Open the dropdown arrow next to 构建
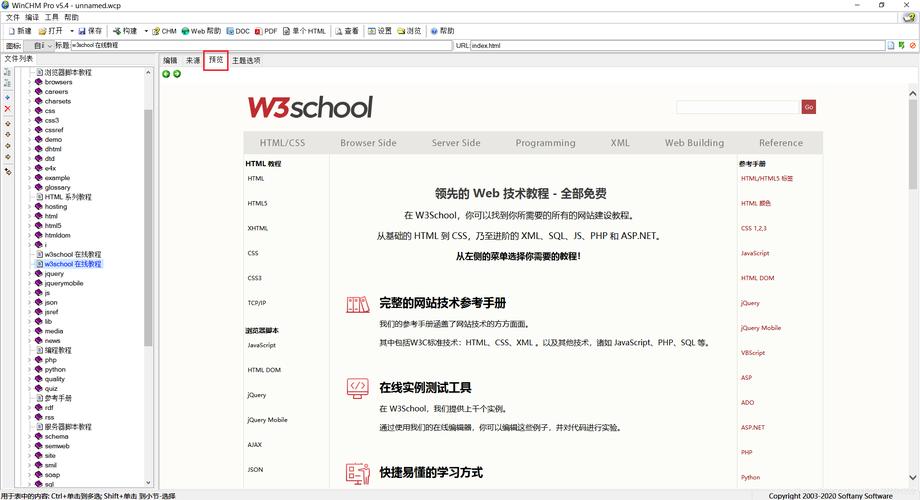The height and width of the screenshot is (500, 920). tap(146, 31)
